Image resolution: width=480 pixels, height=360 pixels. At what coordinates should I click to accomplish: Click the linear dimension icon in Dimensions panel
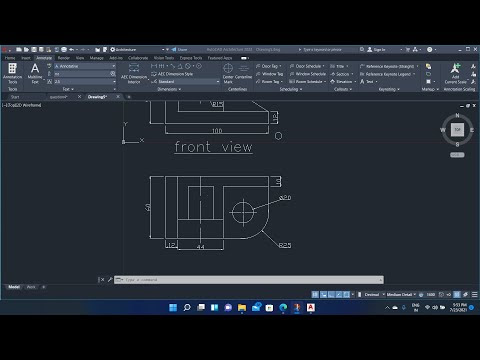tap(154, 66)
